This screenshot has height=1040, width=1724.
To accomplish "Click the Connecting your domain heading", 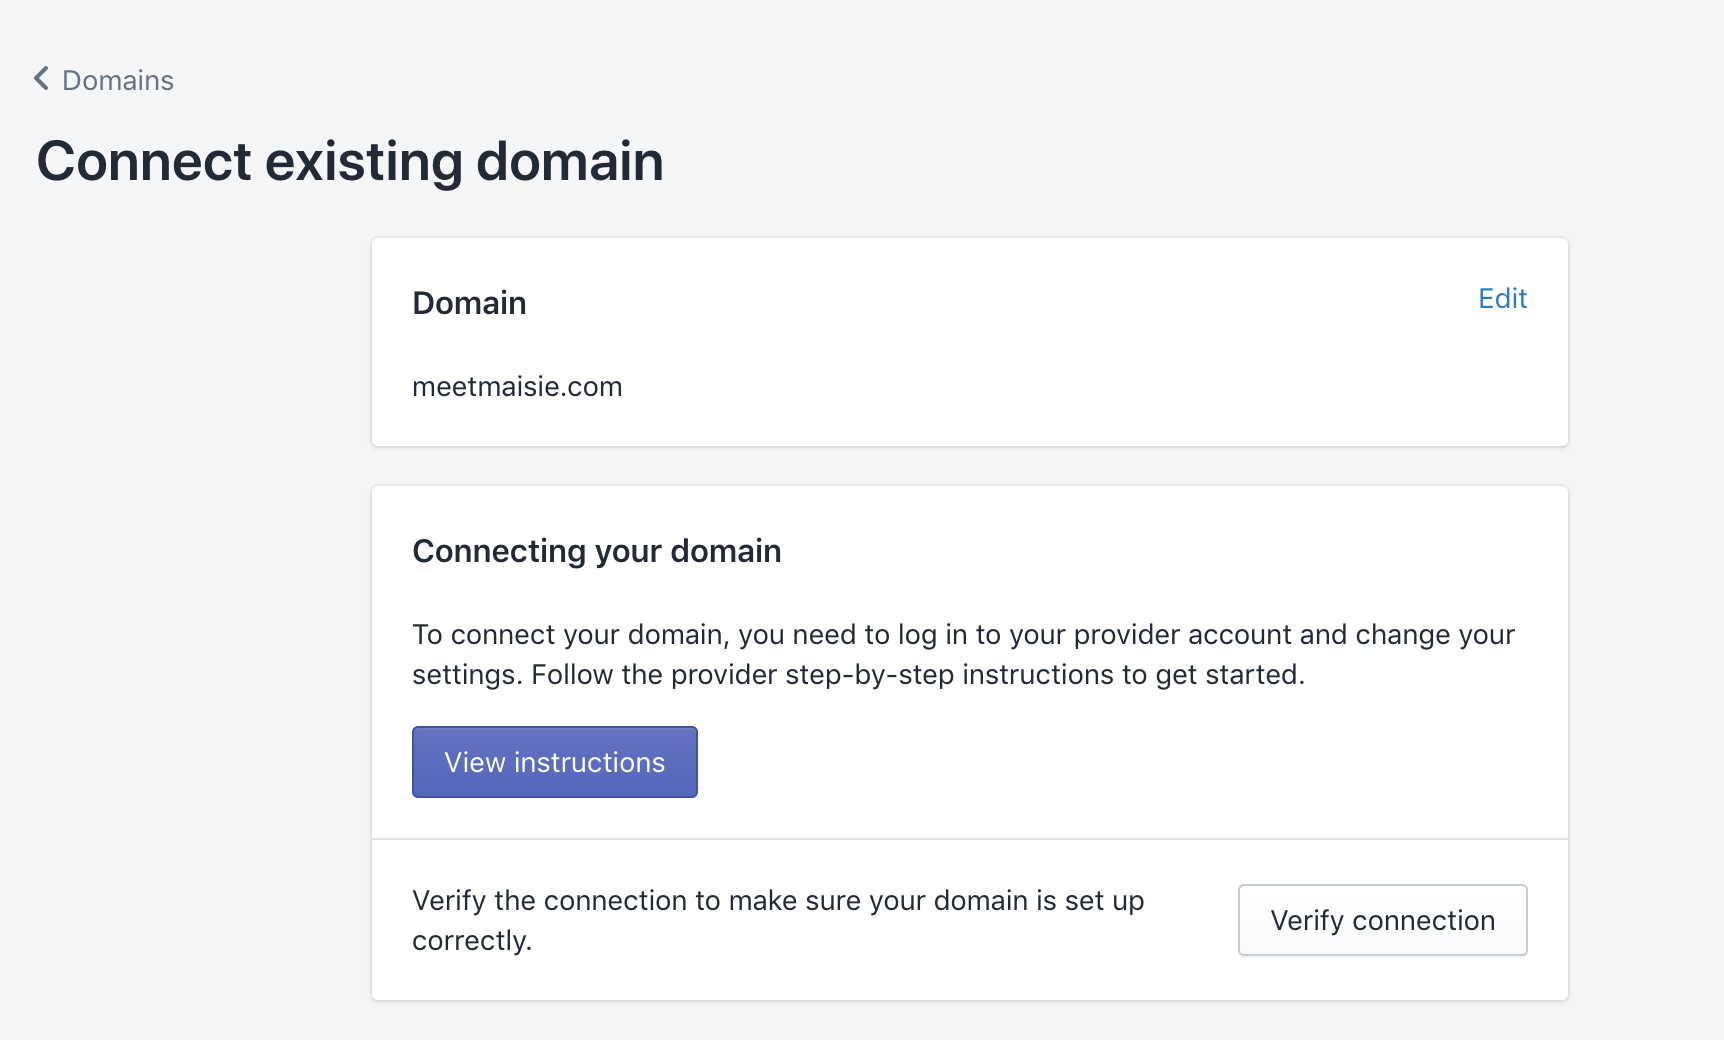I will (597, 551).
